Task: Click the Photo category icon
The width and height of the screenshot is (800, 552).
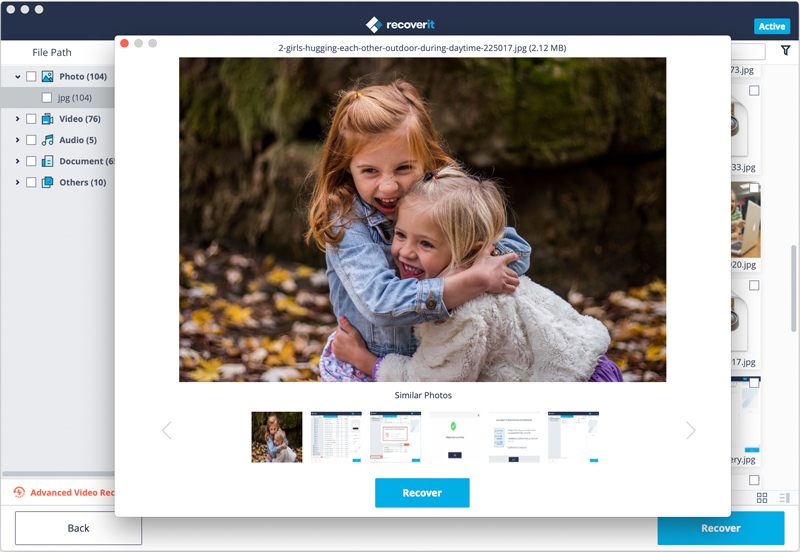Action: coord(47,77)
